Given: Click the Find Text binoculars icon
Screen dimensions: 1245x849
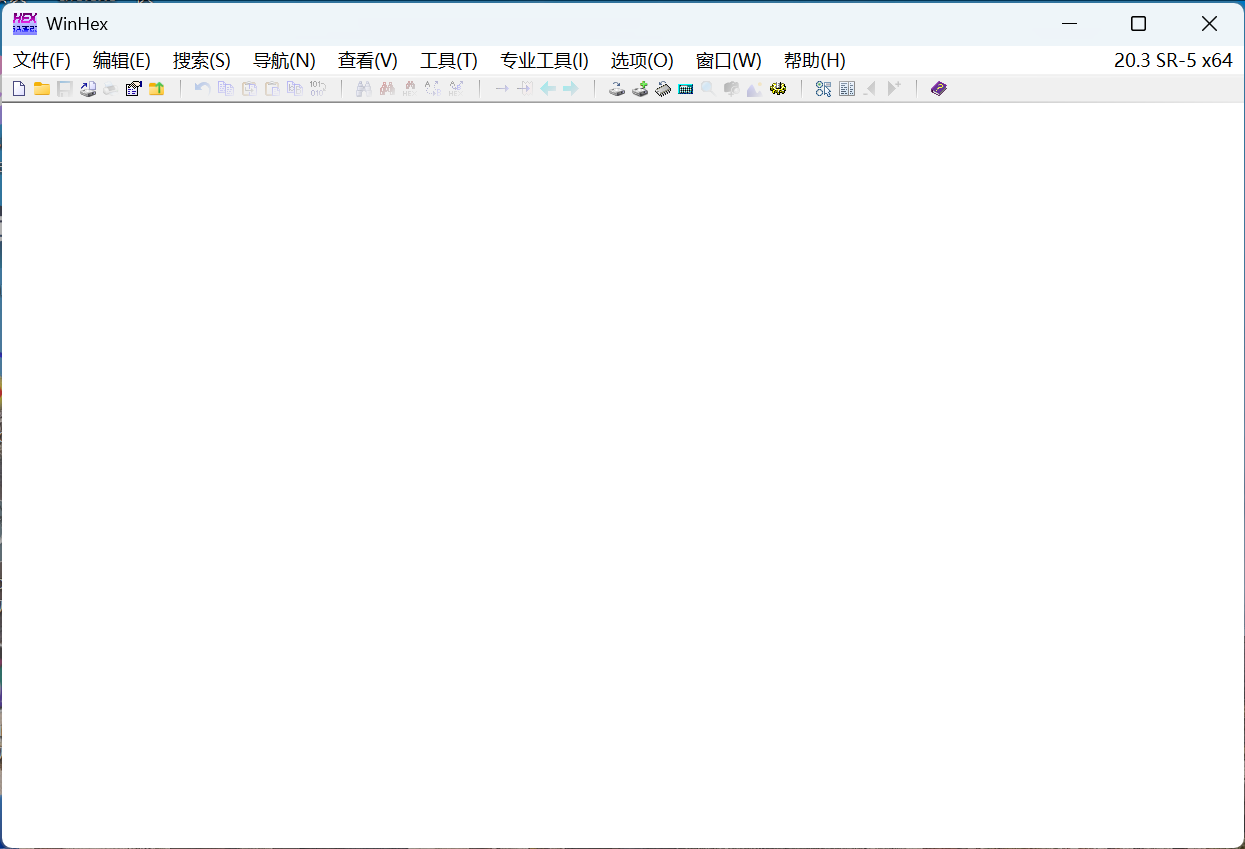Looking at the screenshot, I should [x=387, y=89].
